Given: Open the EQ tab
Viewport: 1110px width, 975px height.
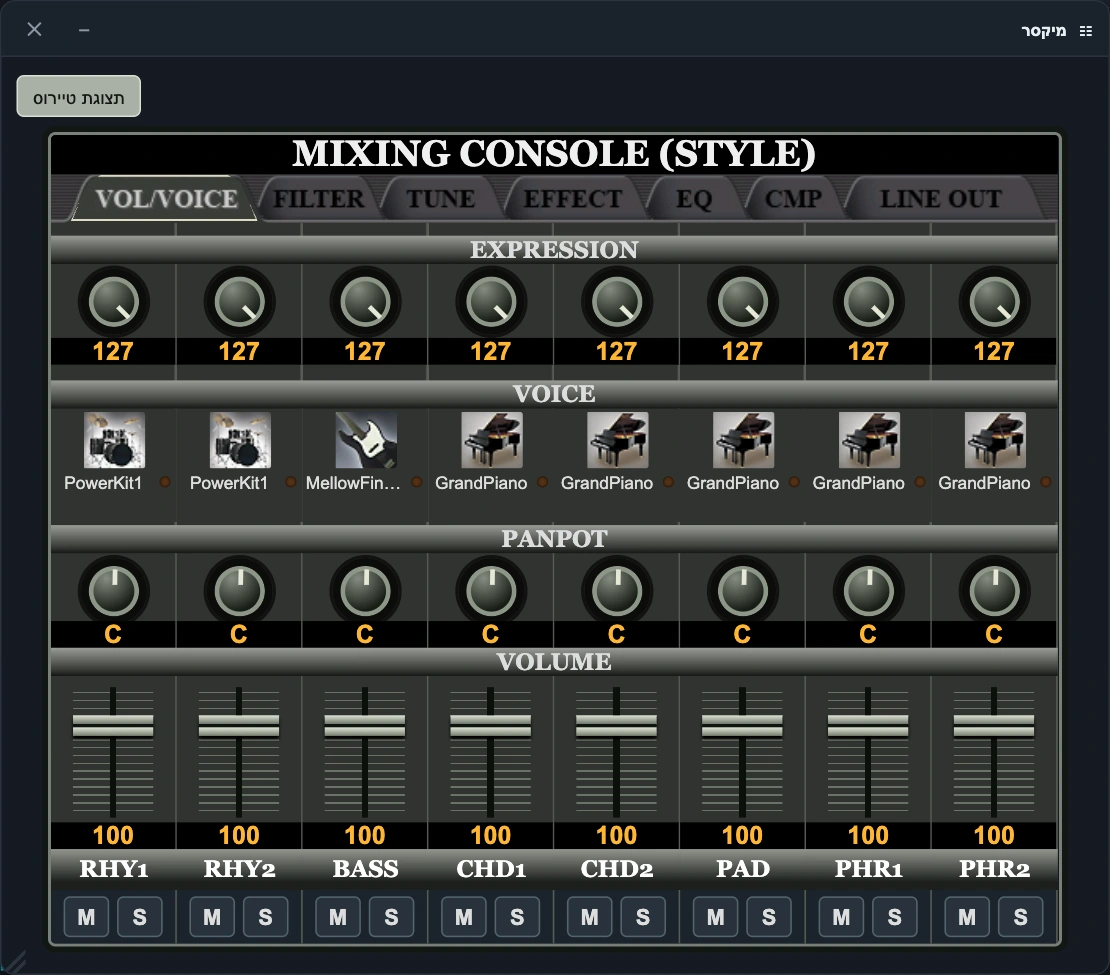Looking at the screenshot, I should (694, 199).
